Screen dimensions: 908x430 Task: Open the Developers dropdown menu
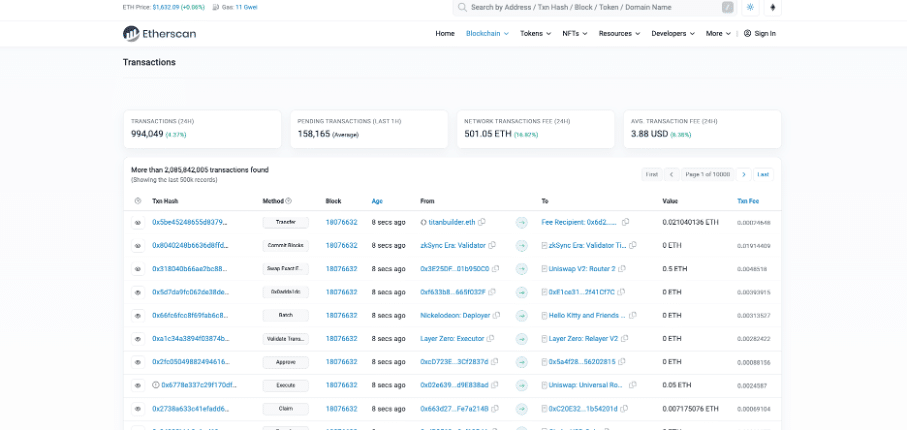tap(672, 34)
